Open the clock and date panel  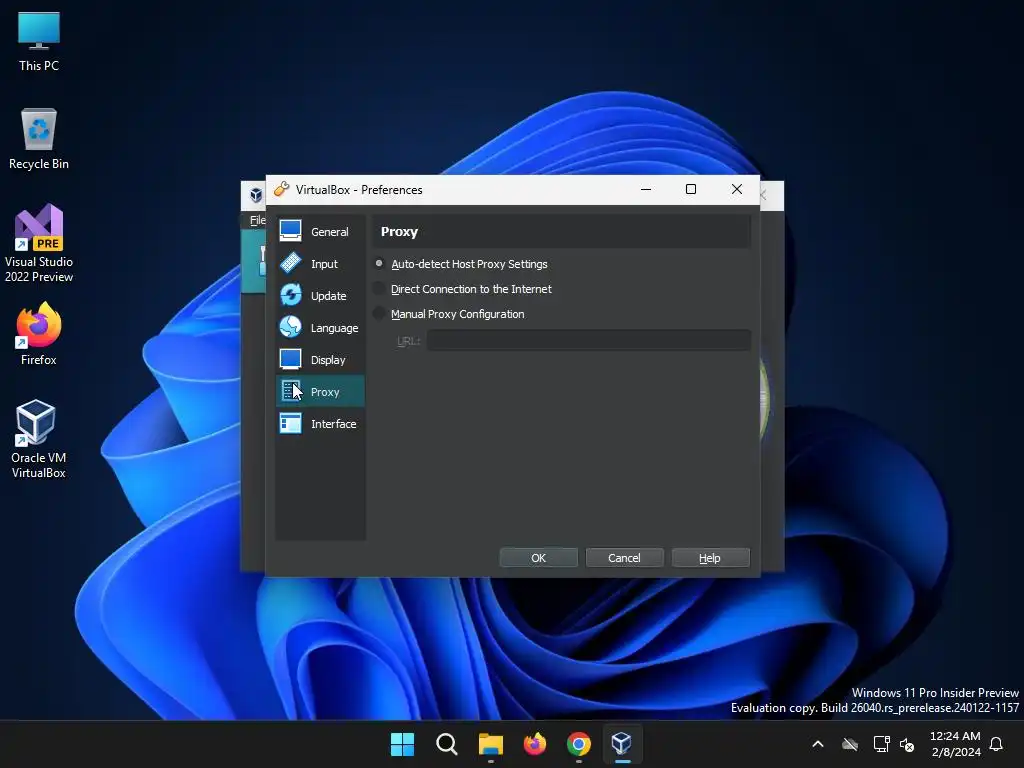(x=955, y=744)
